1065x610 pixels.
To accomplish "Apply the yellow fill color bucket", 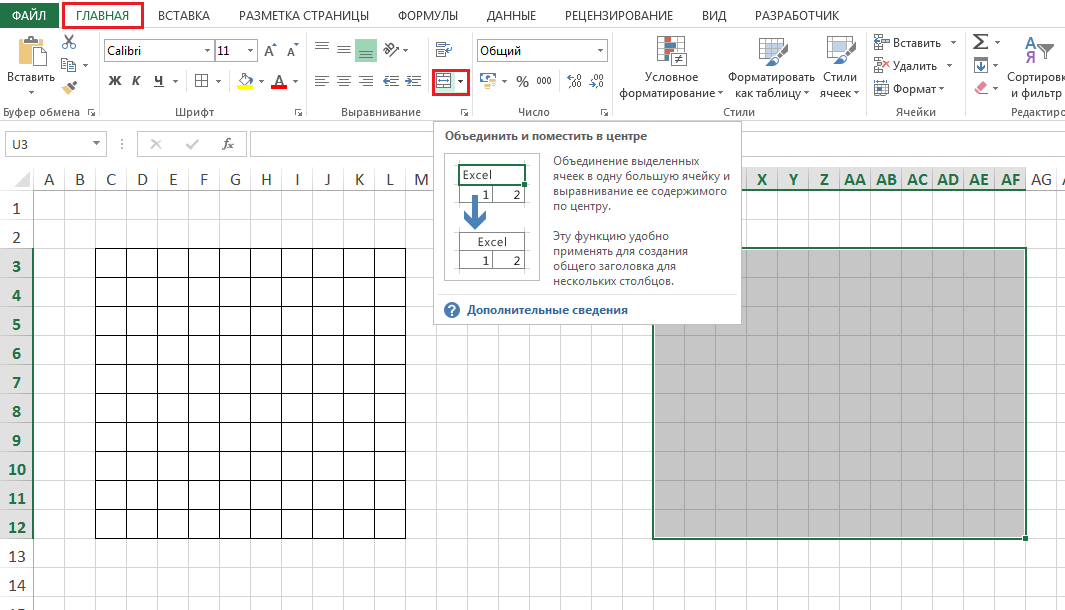I will (246, 81).
